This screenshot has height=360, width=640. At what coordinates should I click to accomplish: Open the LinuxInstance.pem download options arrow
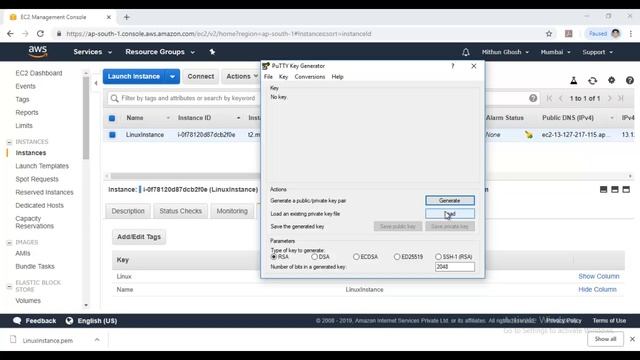click(97, 340)
